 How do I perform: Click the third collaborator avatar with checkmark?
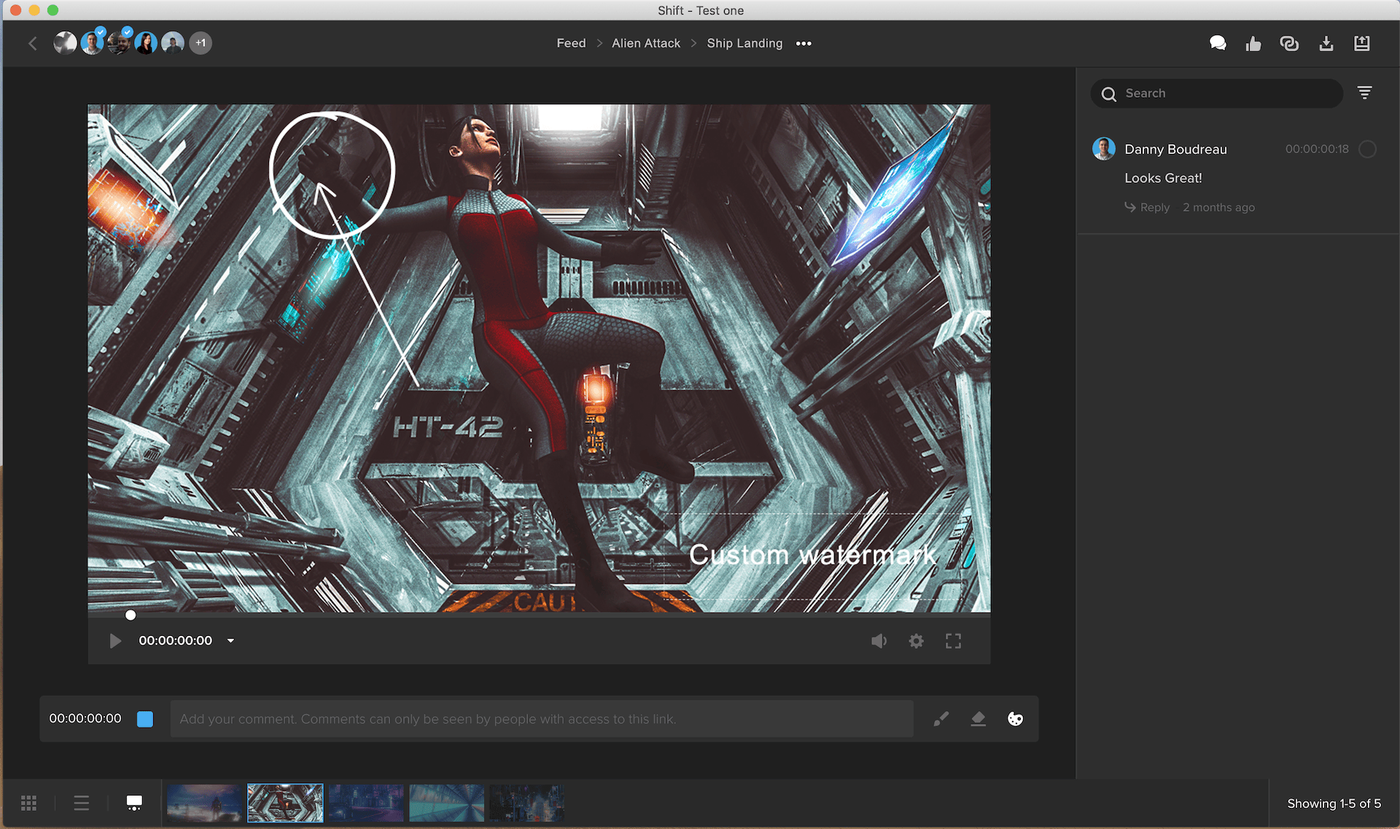(x=119, y=43)
